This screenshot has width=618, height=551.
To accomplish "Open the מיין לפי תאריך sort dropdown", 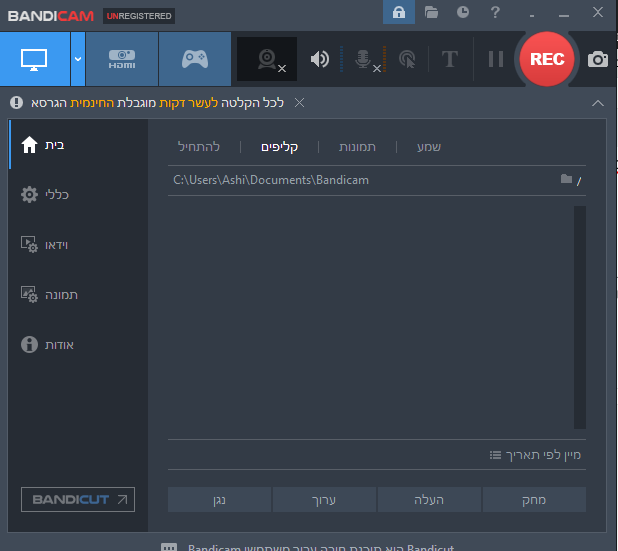I will pos(535,455).
